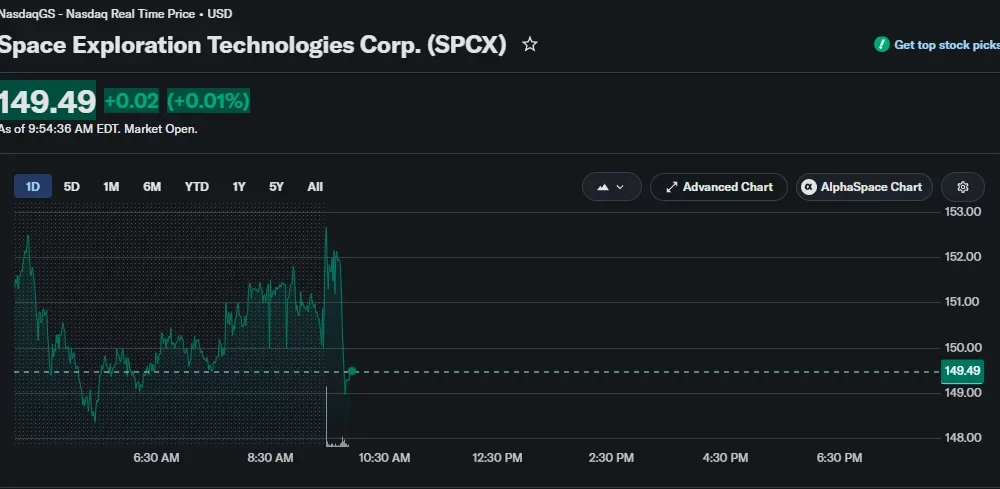The width and height of the screenshot is (1000, 489).
Task: Click the 153.00 axis label
Action: [962, 212]
